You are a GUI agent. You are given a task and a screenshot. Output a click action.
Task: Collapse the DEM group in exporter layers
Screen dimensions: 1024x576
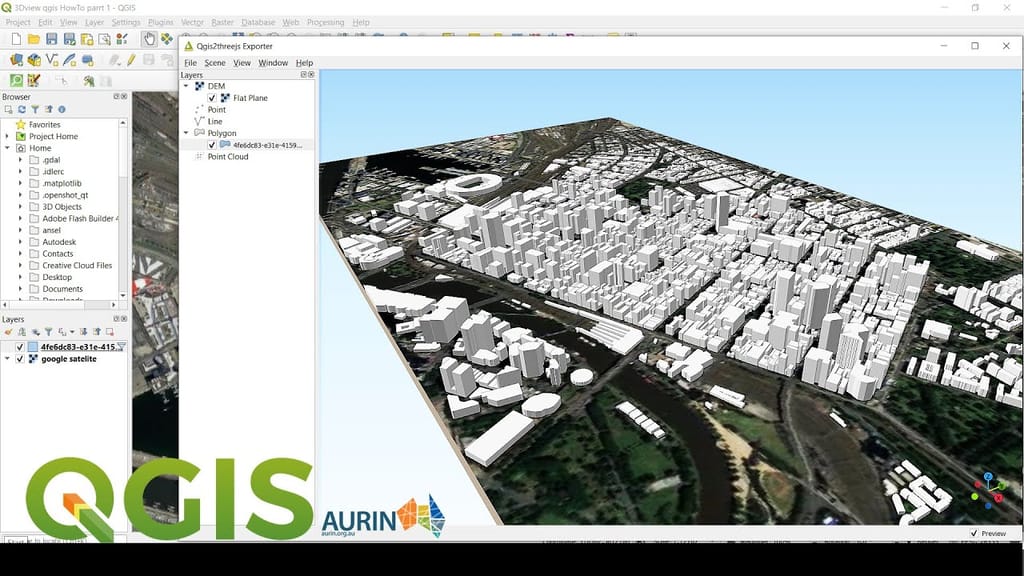pyautogui.click(x=186, y=85)
